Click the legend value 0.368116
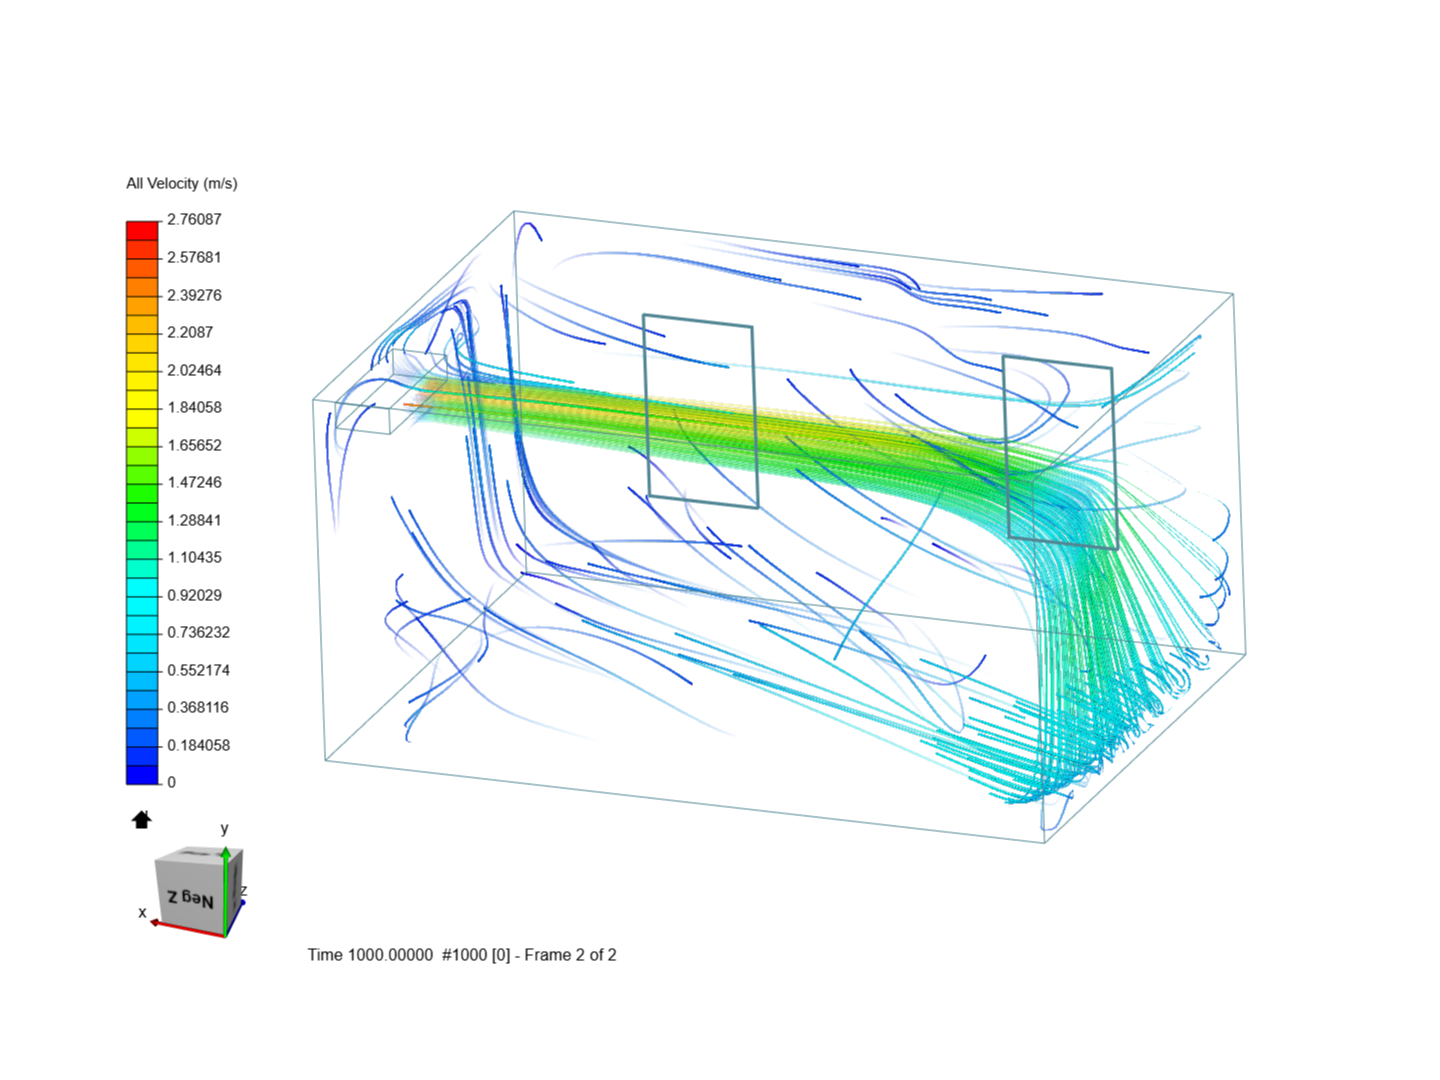The image size is (1440, 1080). (198, 707)
